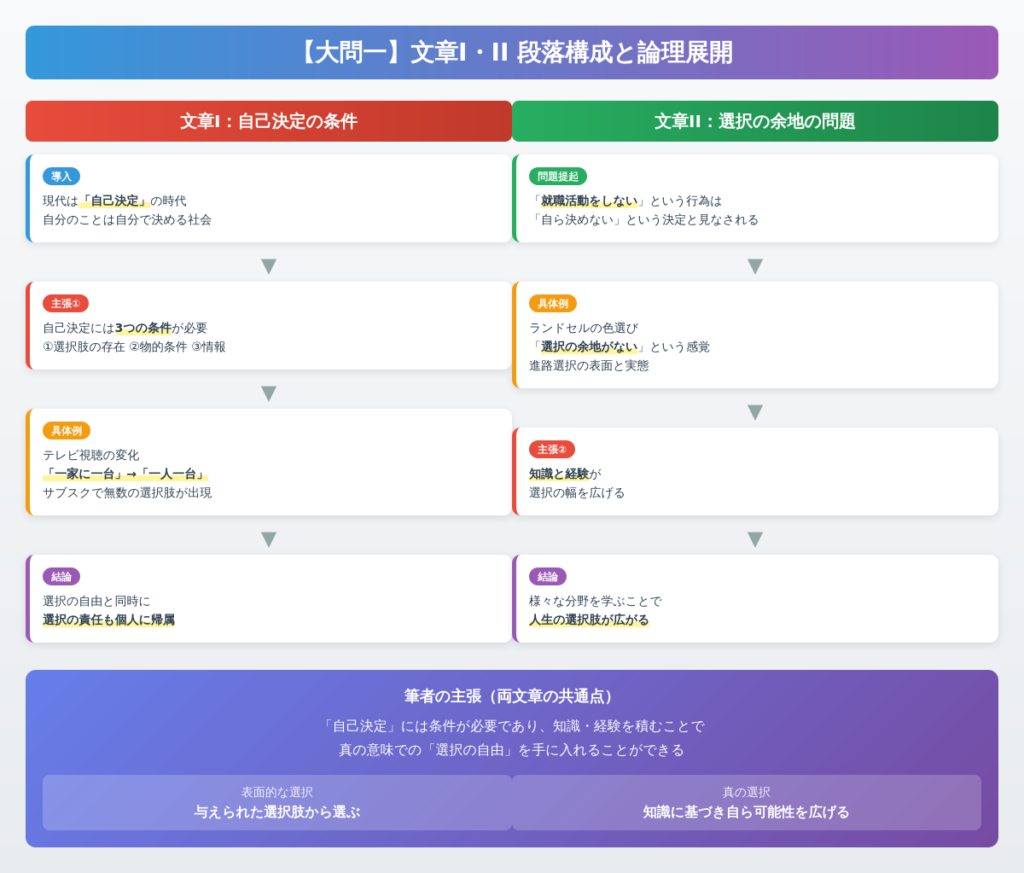The height and width of the screenshot is (873, 1024).
Task: Click the highlighted 就職活動をしない text
Action: tap(588, 200)
